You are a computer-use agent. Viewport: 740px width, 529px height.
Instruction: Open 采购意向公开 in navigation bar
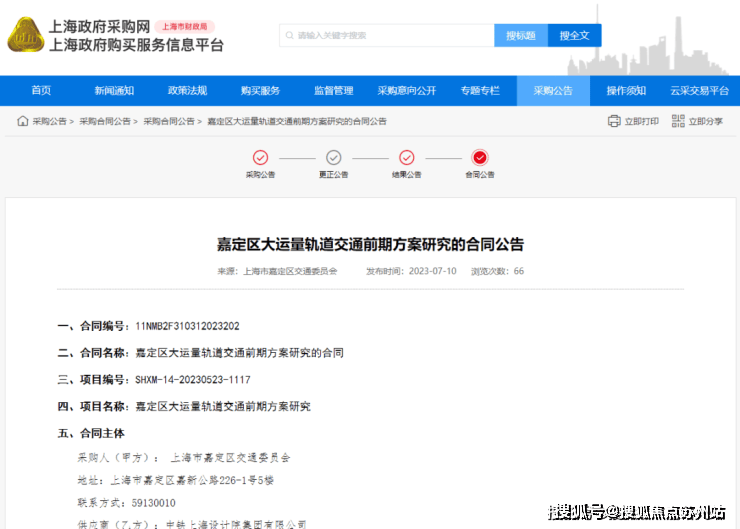(406, 91)
